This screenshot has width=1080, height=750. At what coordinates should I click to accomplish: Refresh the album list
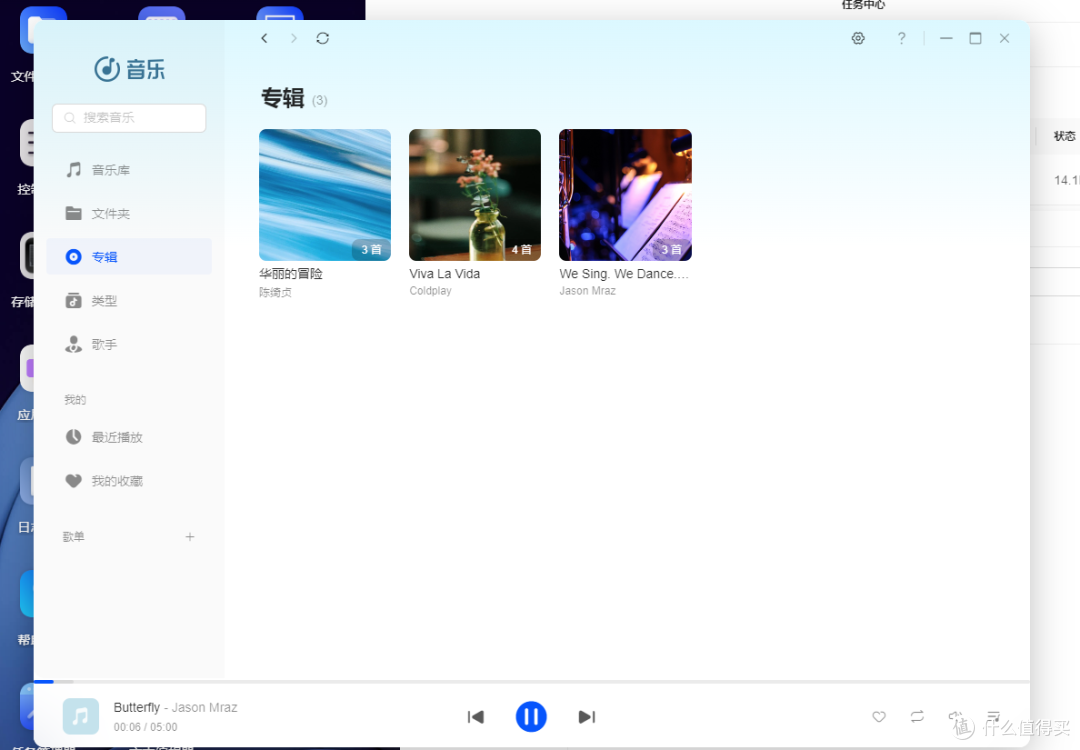[x=322, y=38]
